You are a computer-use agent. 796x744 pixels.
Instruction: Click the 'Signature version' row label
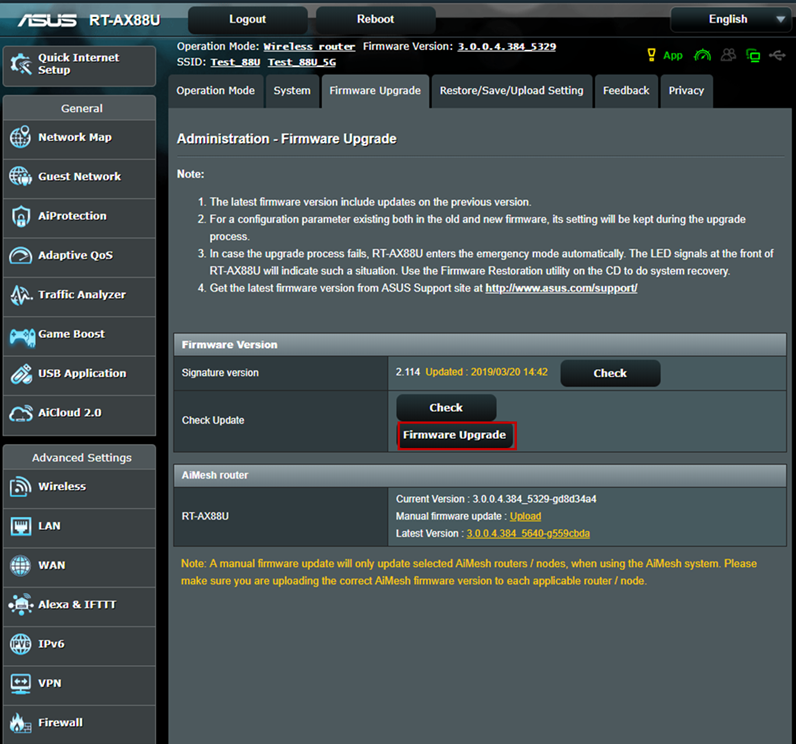220,373
